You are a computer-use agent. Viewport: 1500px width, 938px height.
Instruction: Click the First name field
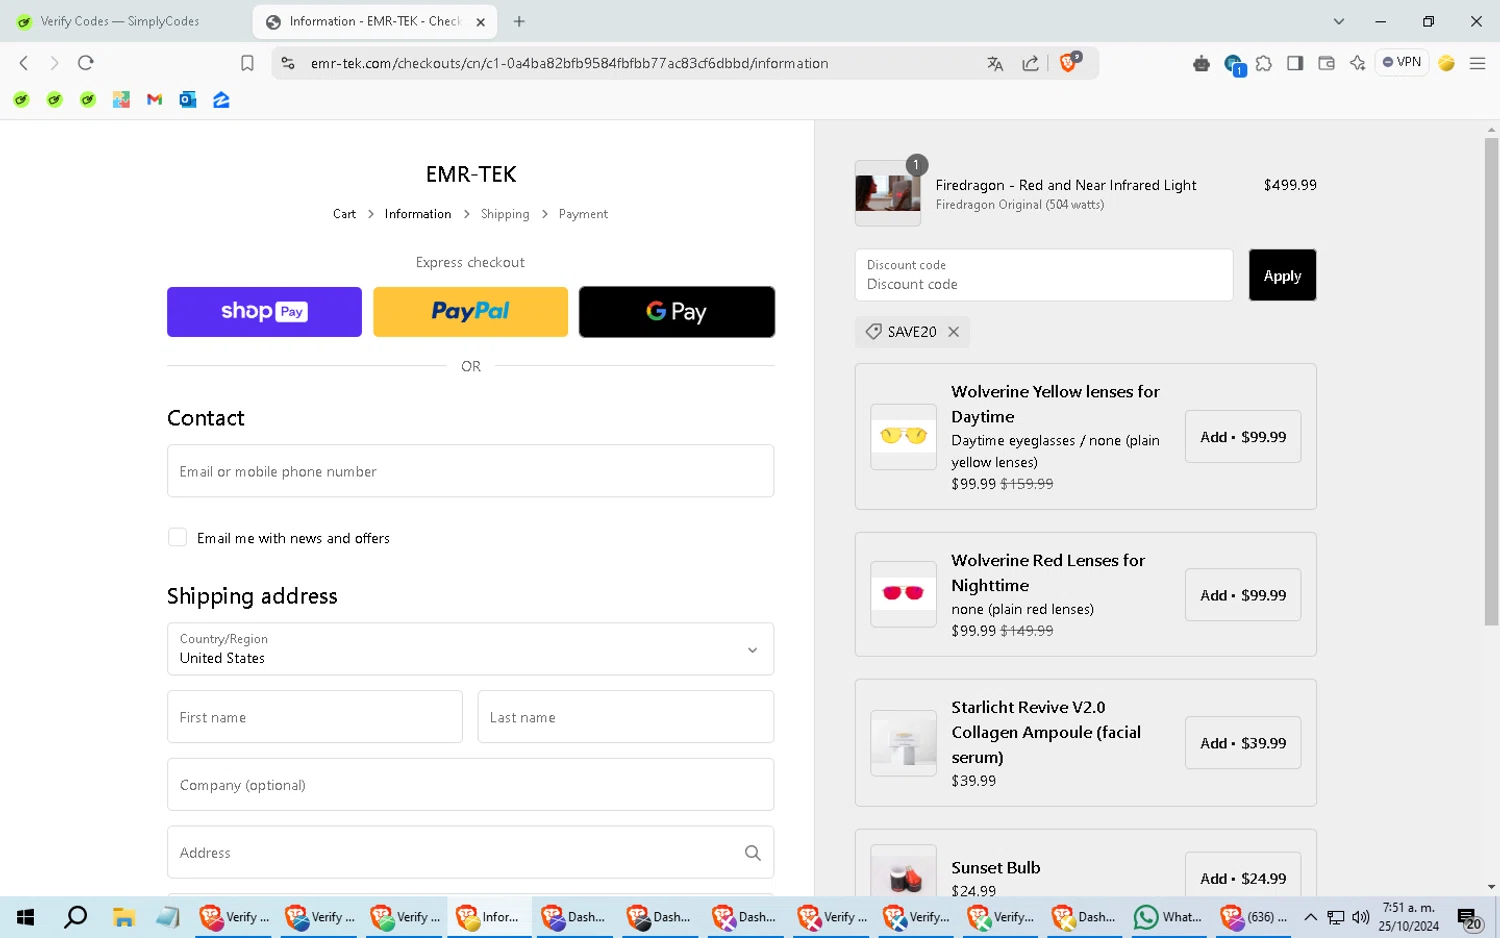pos(315,717)
